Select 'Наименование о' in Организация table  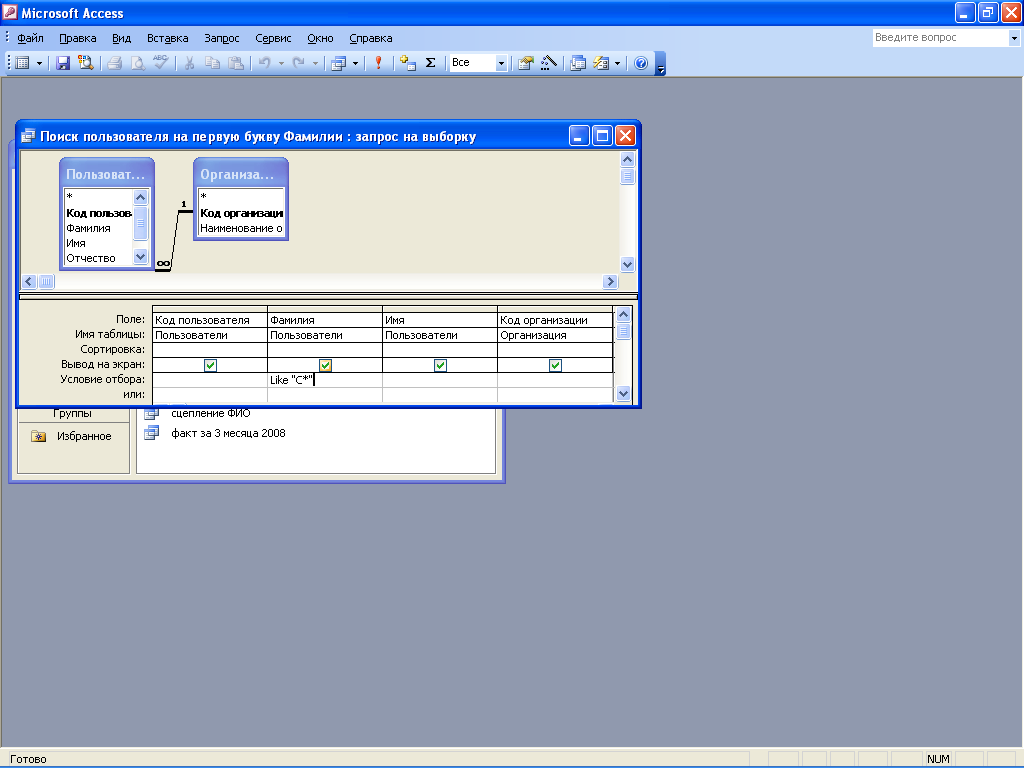point(241,228)
